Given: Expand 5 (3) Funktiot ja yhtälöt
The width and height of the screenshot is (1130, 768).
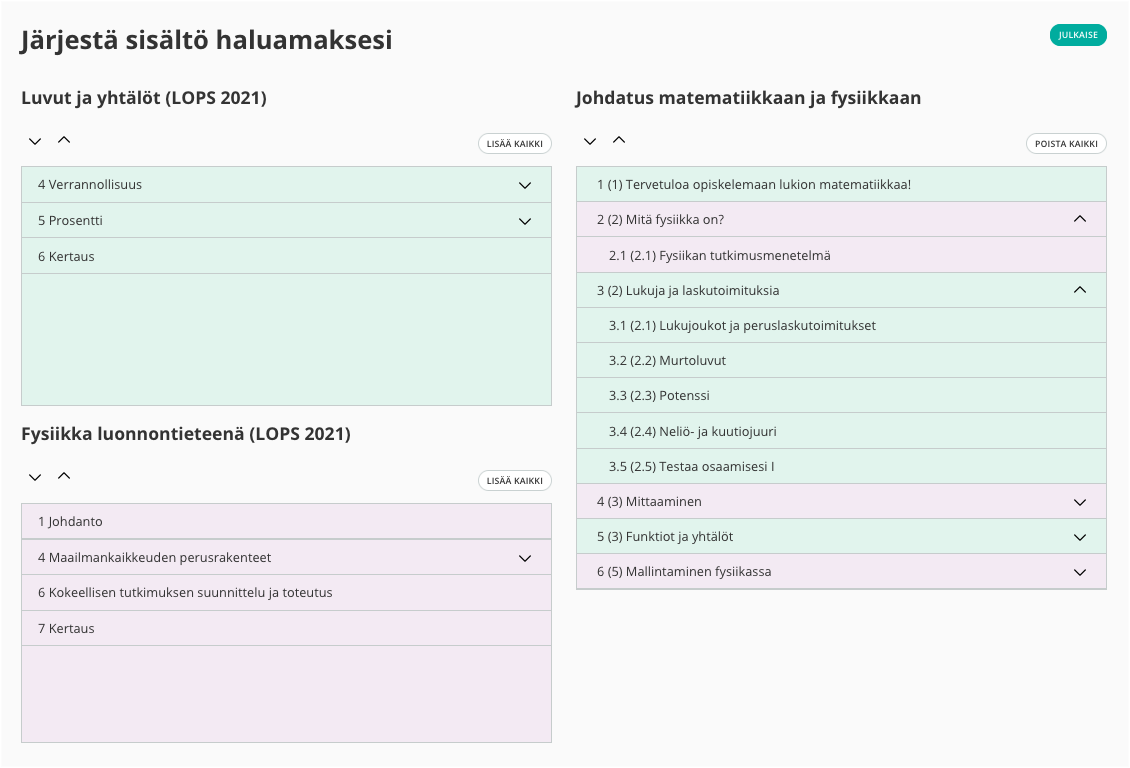Looking at the screenshot, I should [x=1079, y=537].
